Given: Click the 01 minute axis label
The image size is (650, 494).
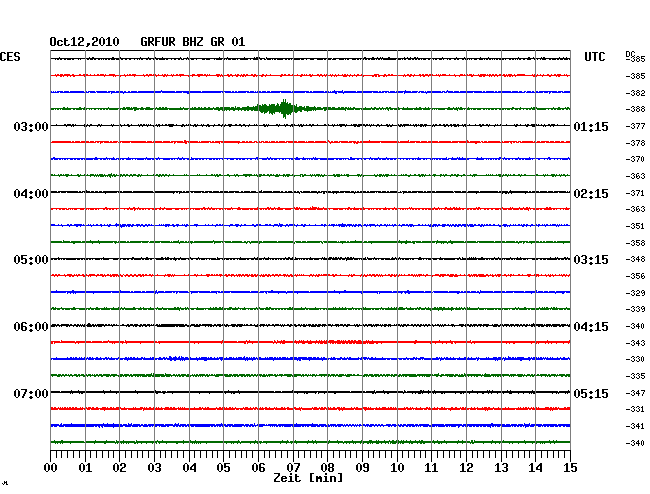Looking at the screenshot, I should coord(85,468).
